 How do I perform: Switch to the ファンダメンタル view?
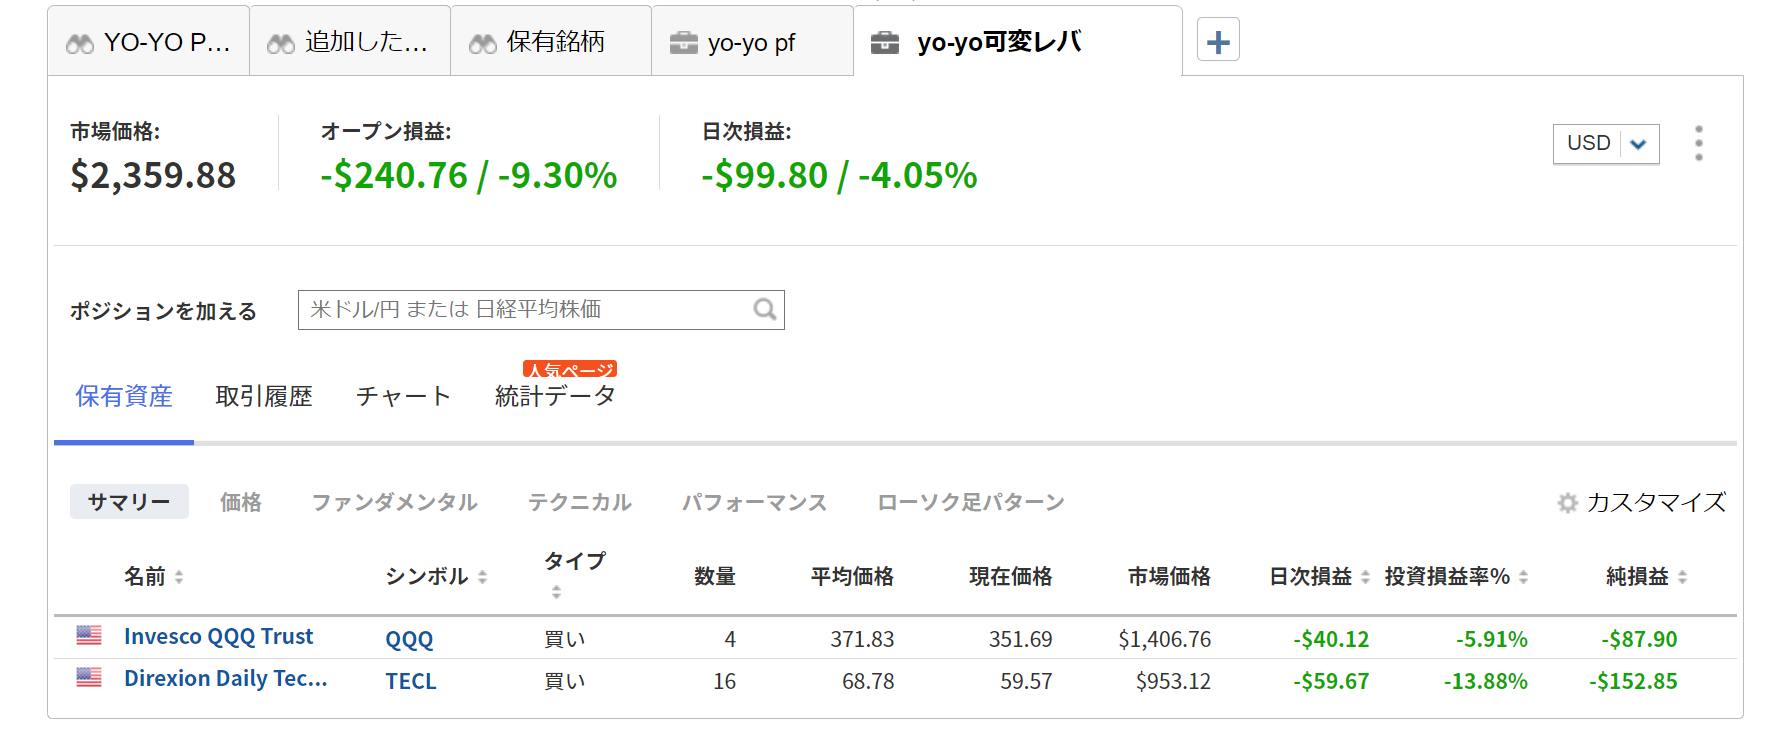[x=395, y=502]
